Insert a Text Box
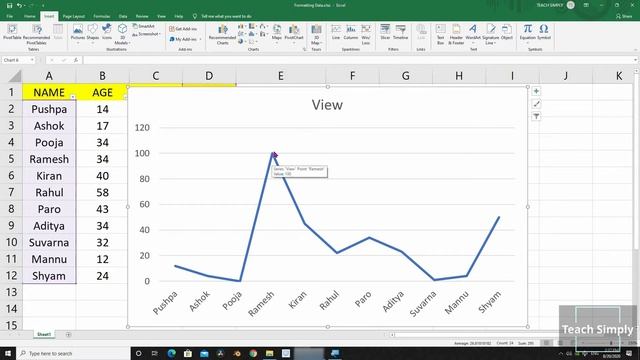Image resolution: width=640 pixels, height=360 pixels. click(x=440, y=34)
